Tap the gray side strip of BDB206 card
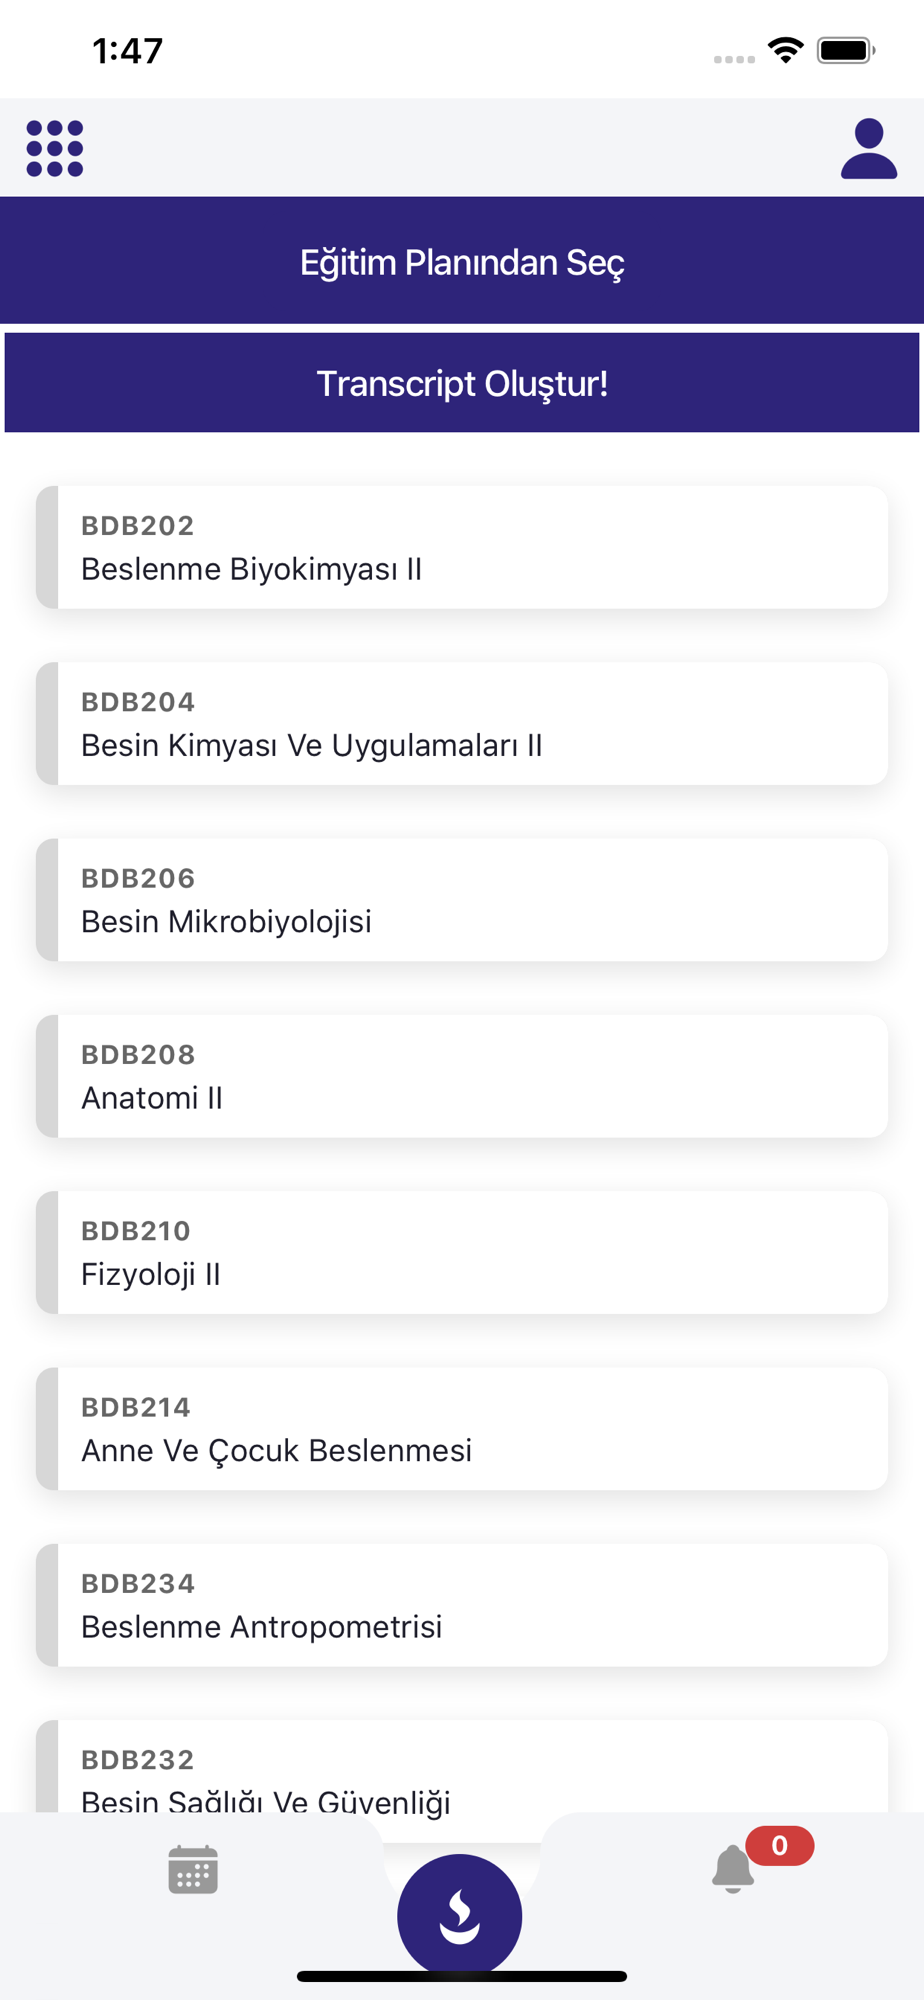 47,900
